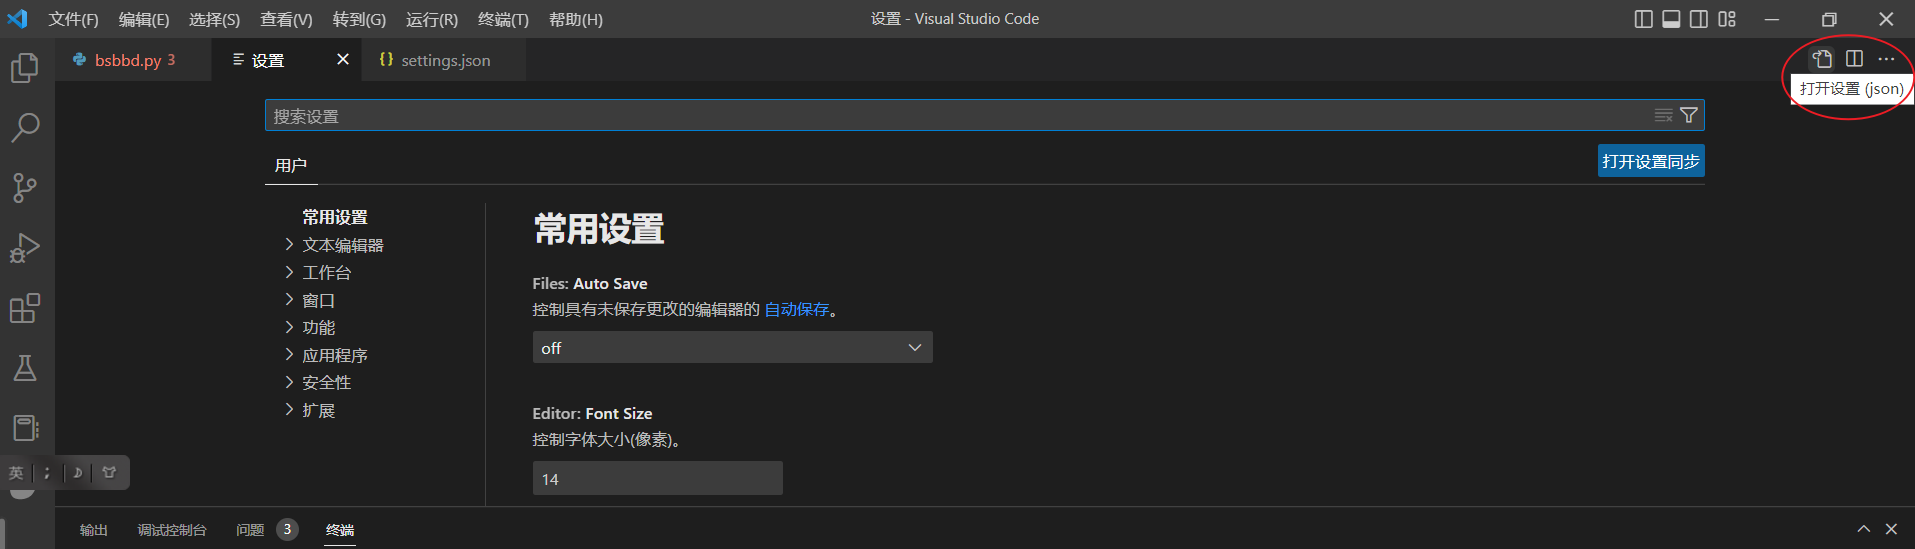Open the Extensions view

click(x=25, y=308)
